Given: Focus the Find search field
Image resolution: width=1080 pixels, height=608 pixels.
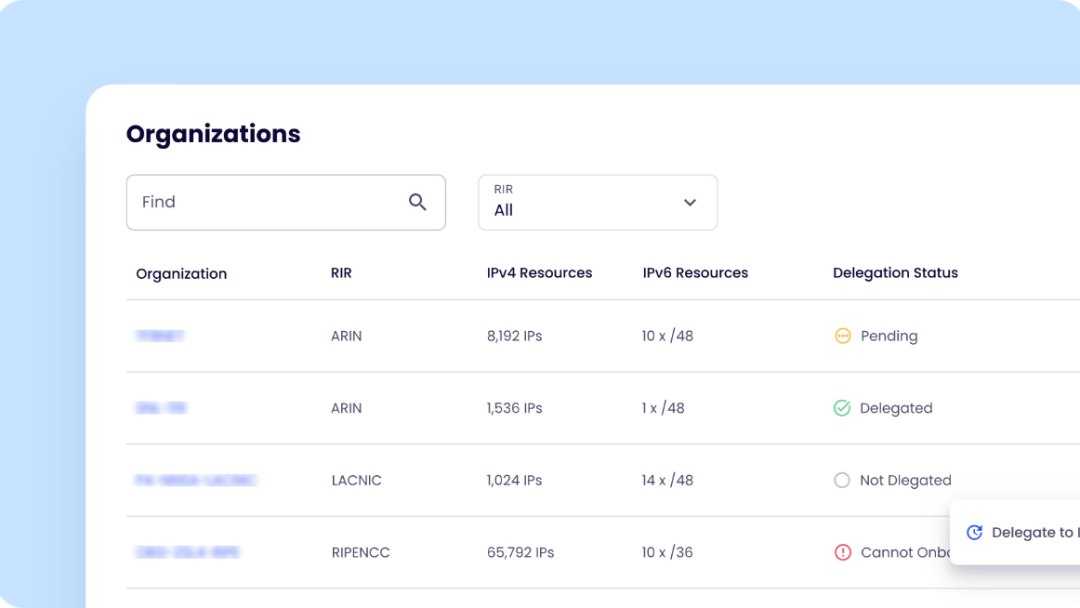Looking at the screenshot, I should 286,202.
